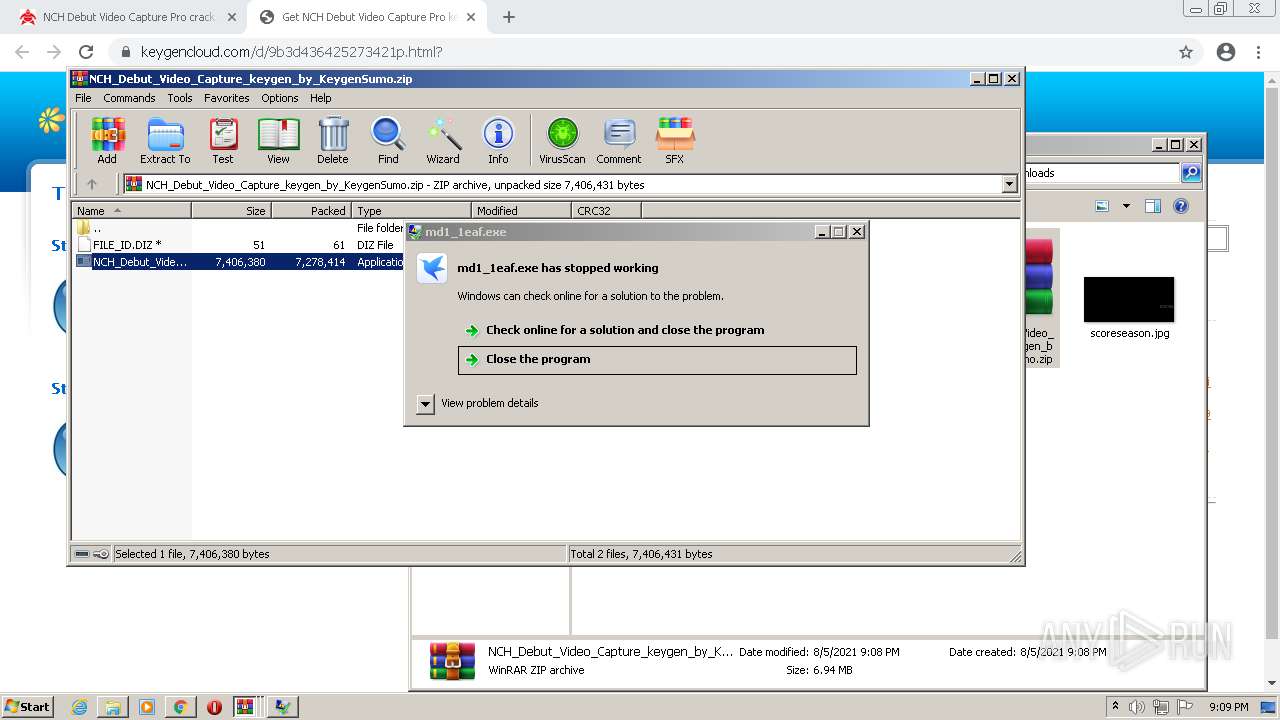The image size is (1280, 720).
Task: Show archive Info
Action: (x=498, y=141)
